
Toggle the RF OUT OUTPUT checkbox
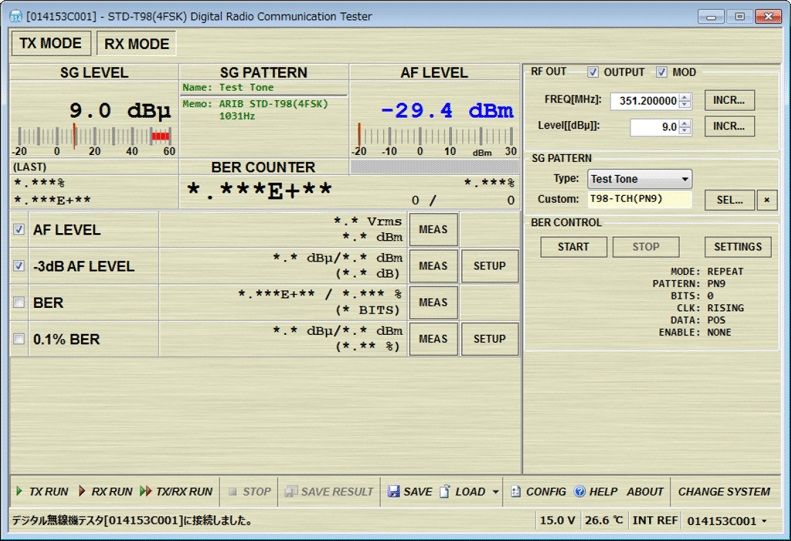point(593,72)
